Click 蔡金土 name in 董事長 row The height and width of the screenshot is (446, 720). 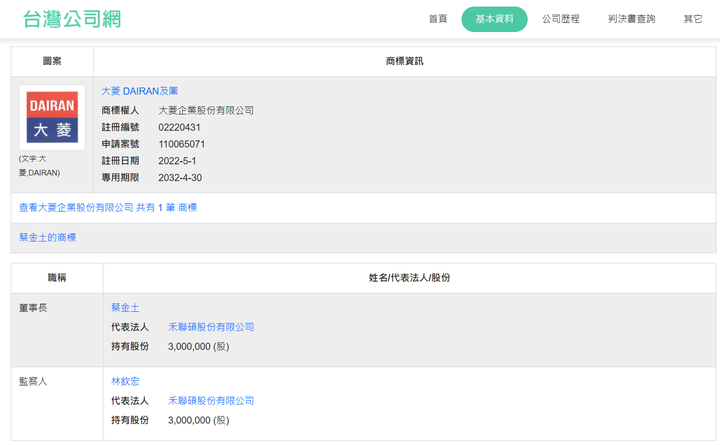click(x=125, y=308)
